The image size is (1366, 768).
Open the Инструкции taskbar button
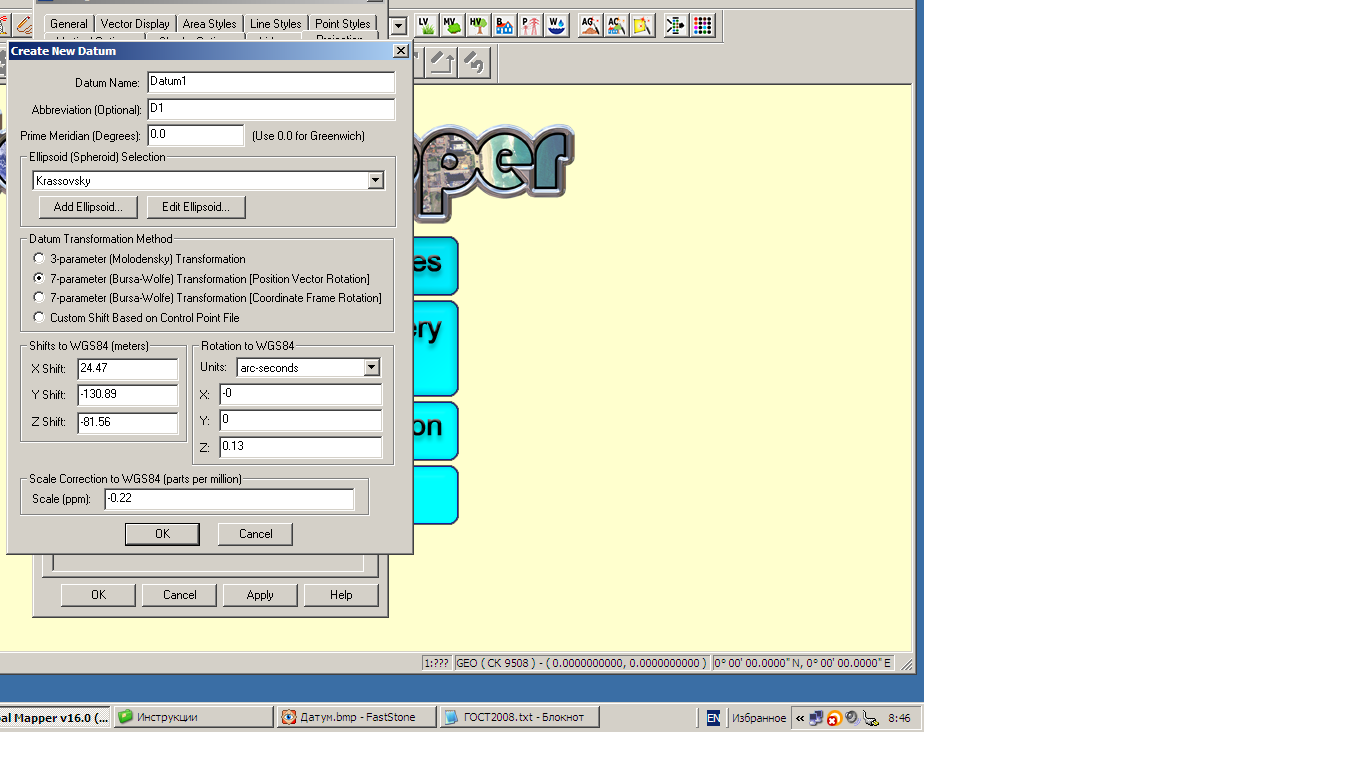coord(193,717)
